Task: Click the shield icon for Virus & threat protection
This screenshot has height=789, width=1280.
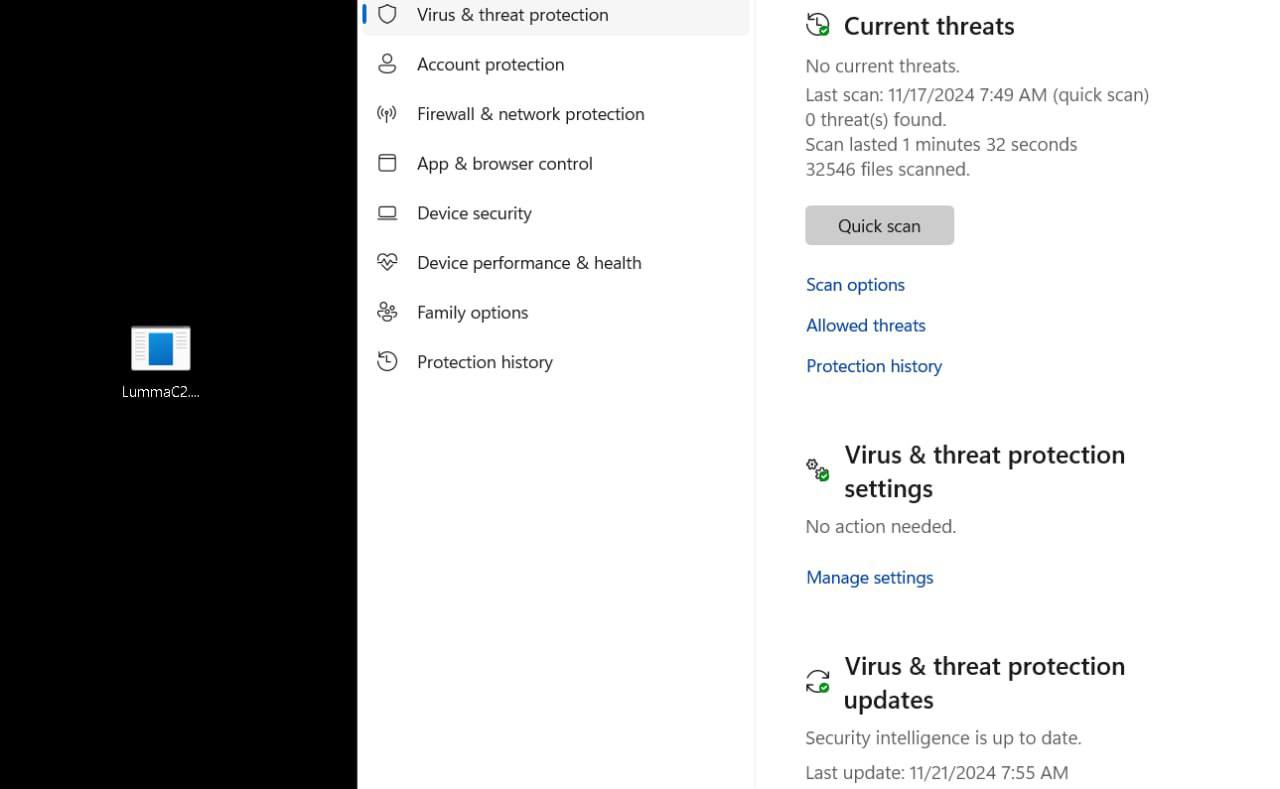Action: [387, 14]
